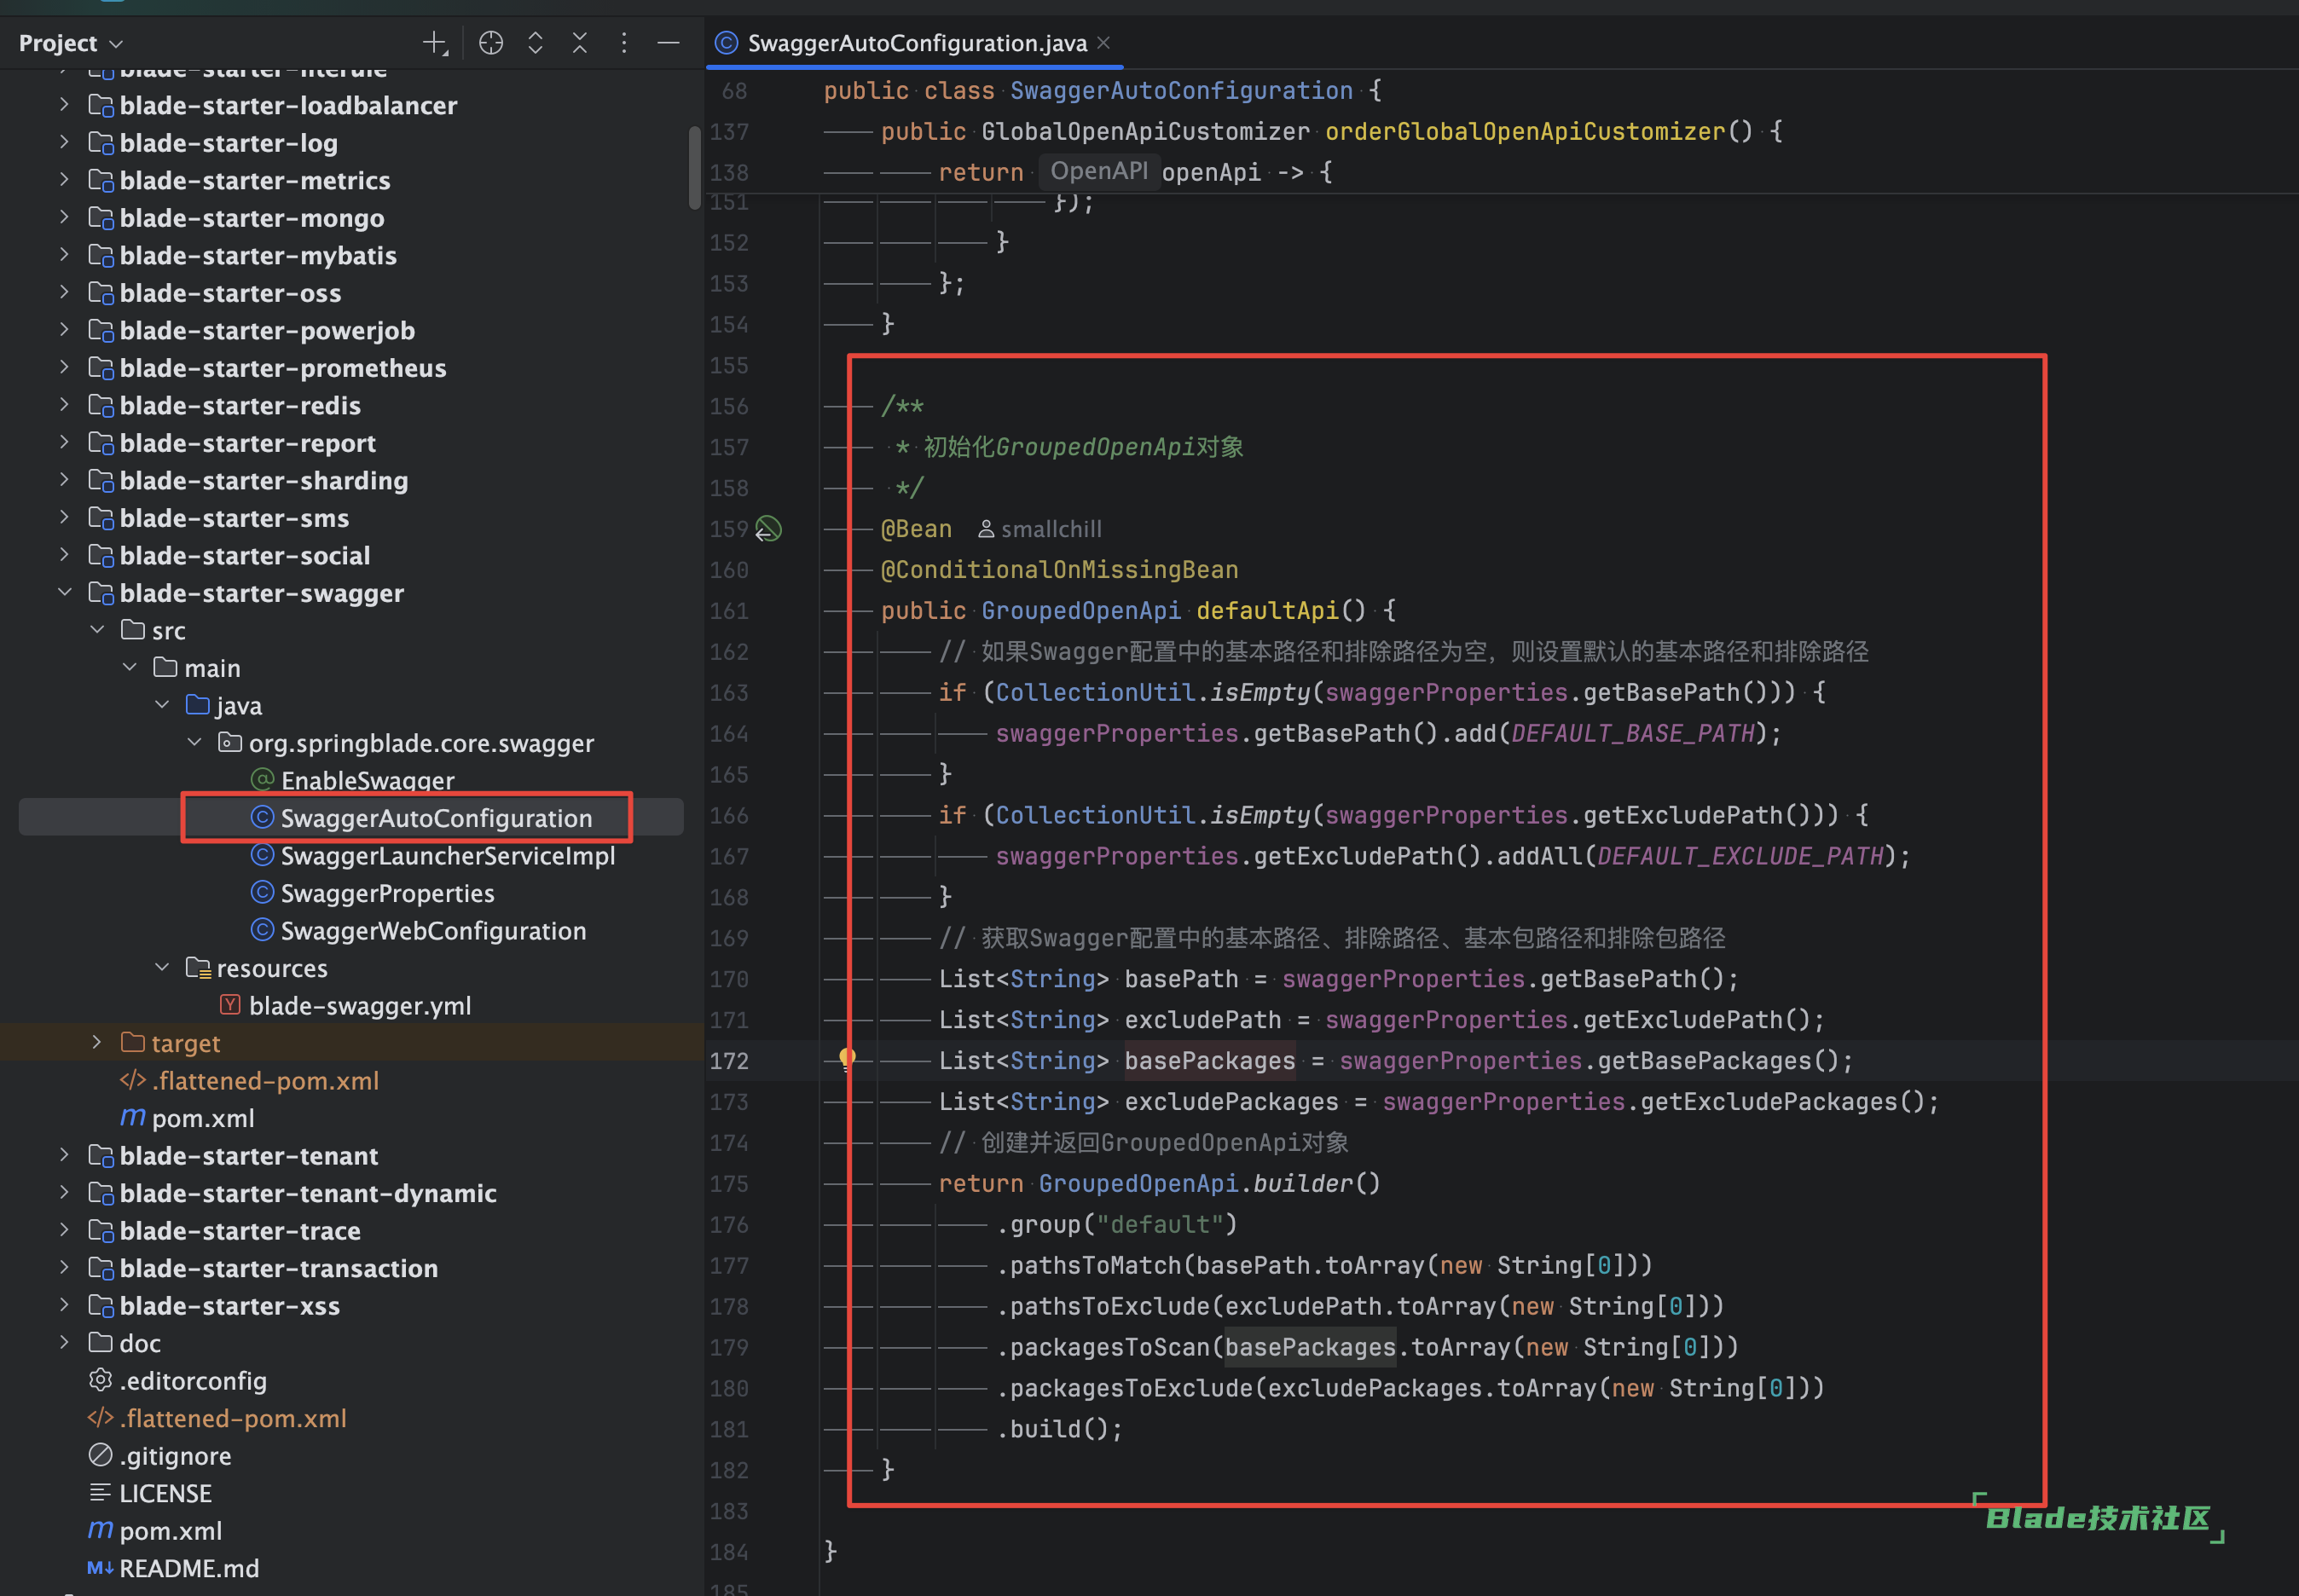Collapse the java folder
The height and width of the screenshot is (1596, 2299).
click(162, 705)
